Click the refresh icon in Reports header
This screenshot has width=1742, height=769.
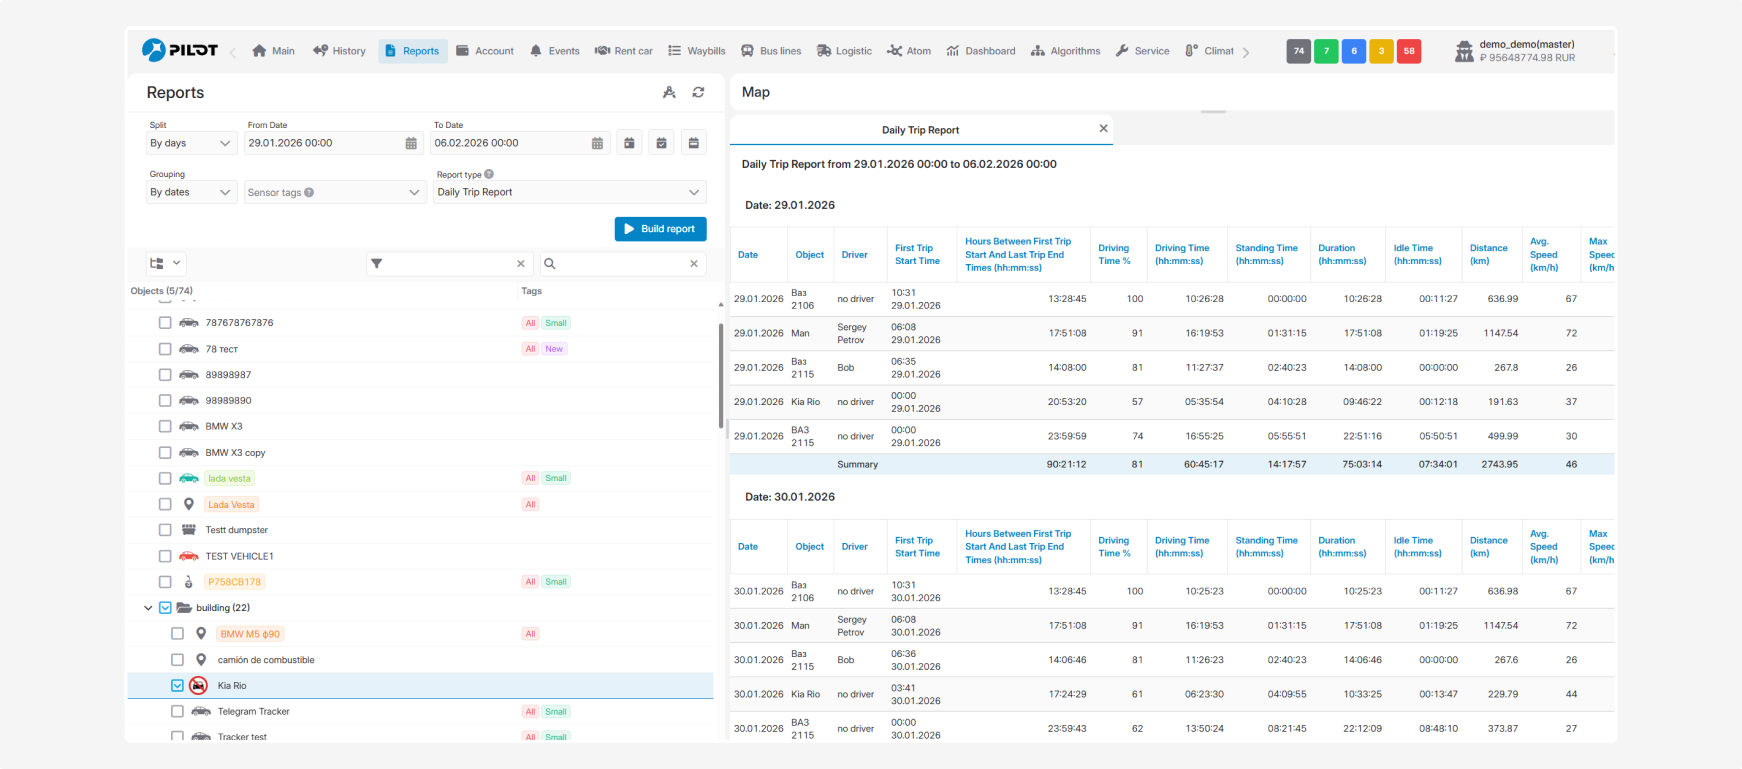point(698,92)
